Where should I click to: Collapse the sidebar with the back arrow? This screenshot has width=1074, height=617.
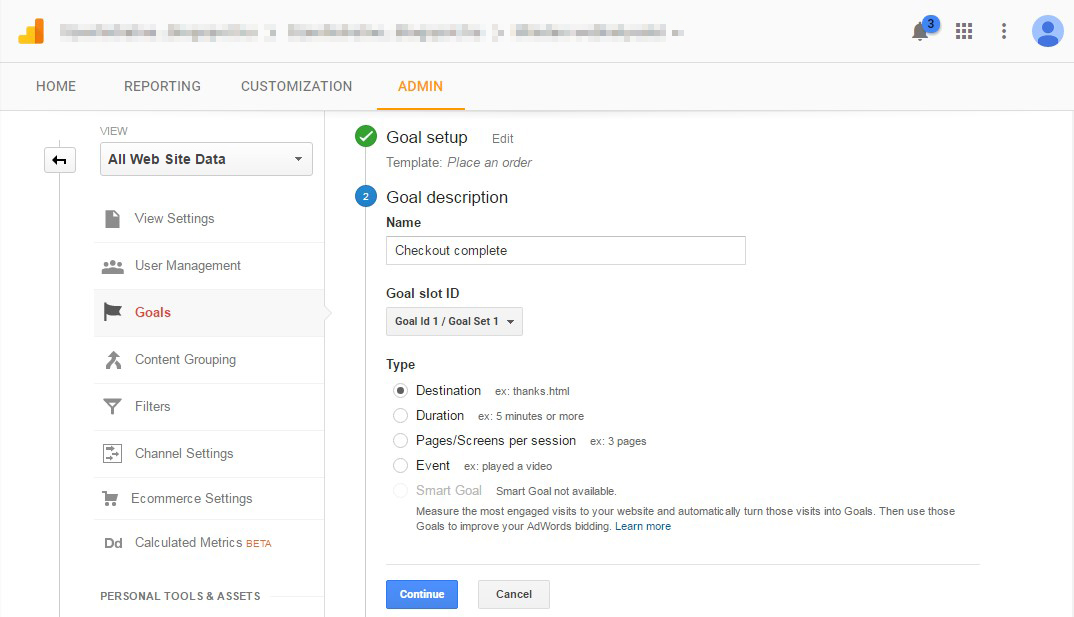pos(59,159)
